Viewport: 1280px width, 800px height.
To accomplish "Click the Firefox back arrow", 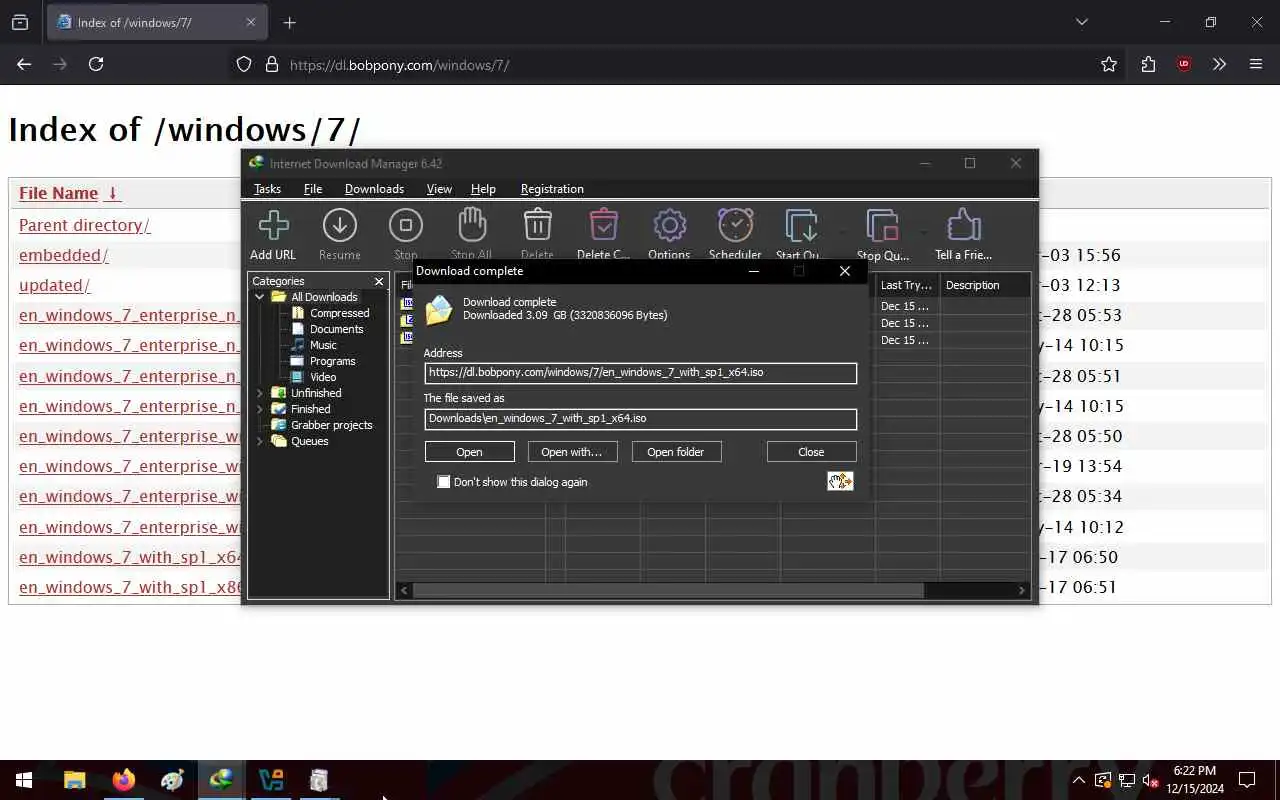I will click(x=24, y=64).
